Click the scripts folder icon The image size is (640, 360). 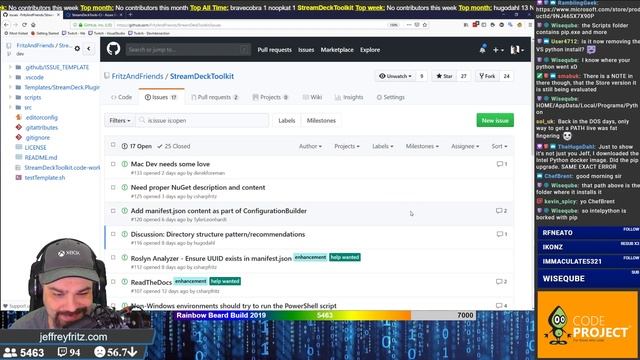18,98
